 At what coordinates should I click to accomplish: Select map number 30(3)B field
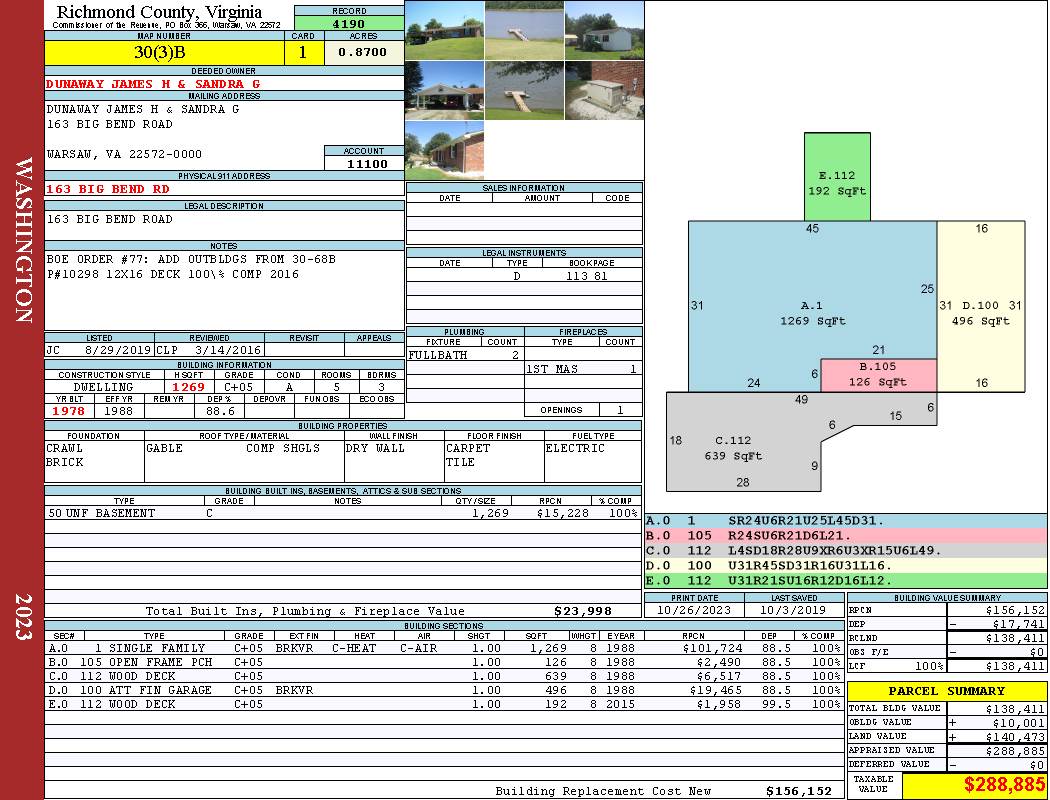164,53
